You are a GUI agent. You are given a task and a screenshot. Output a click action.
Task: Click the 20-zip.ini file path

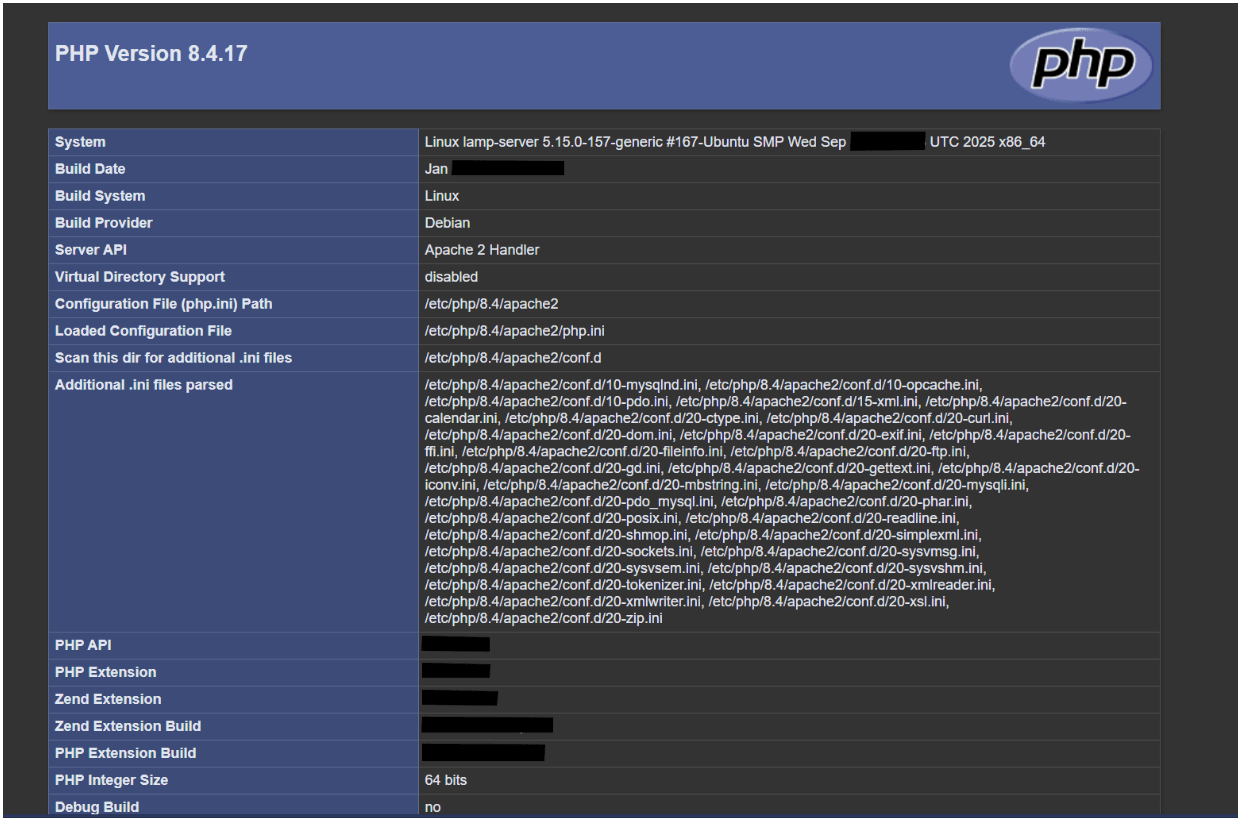click(543, 619)
